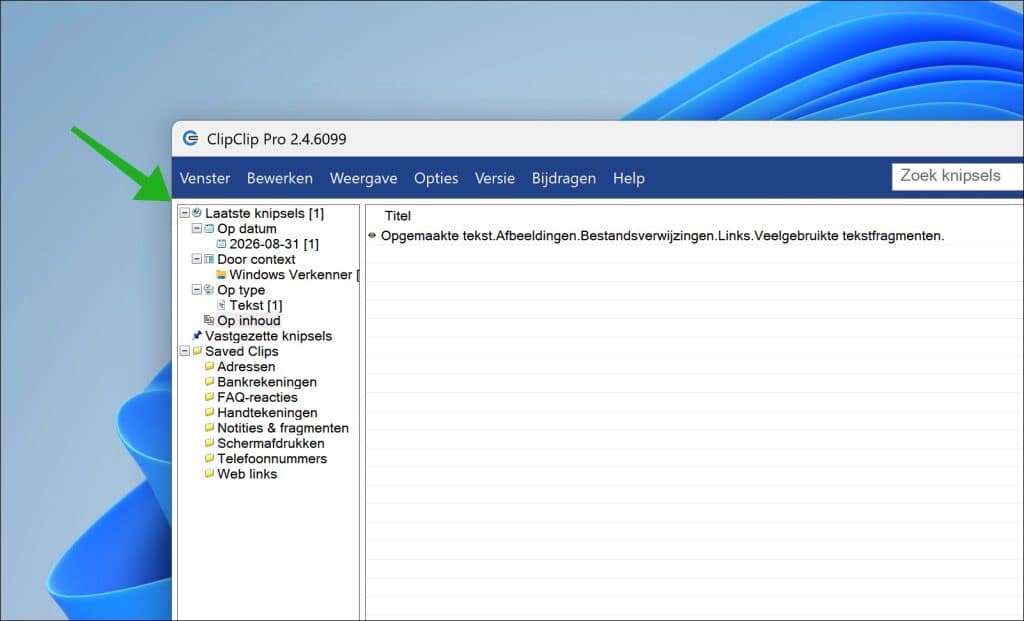
Task: Select Laatste knipsels [1] in the tree
Action: click(264, 214)
